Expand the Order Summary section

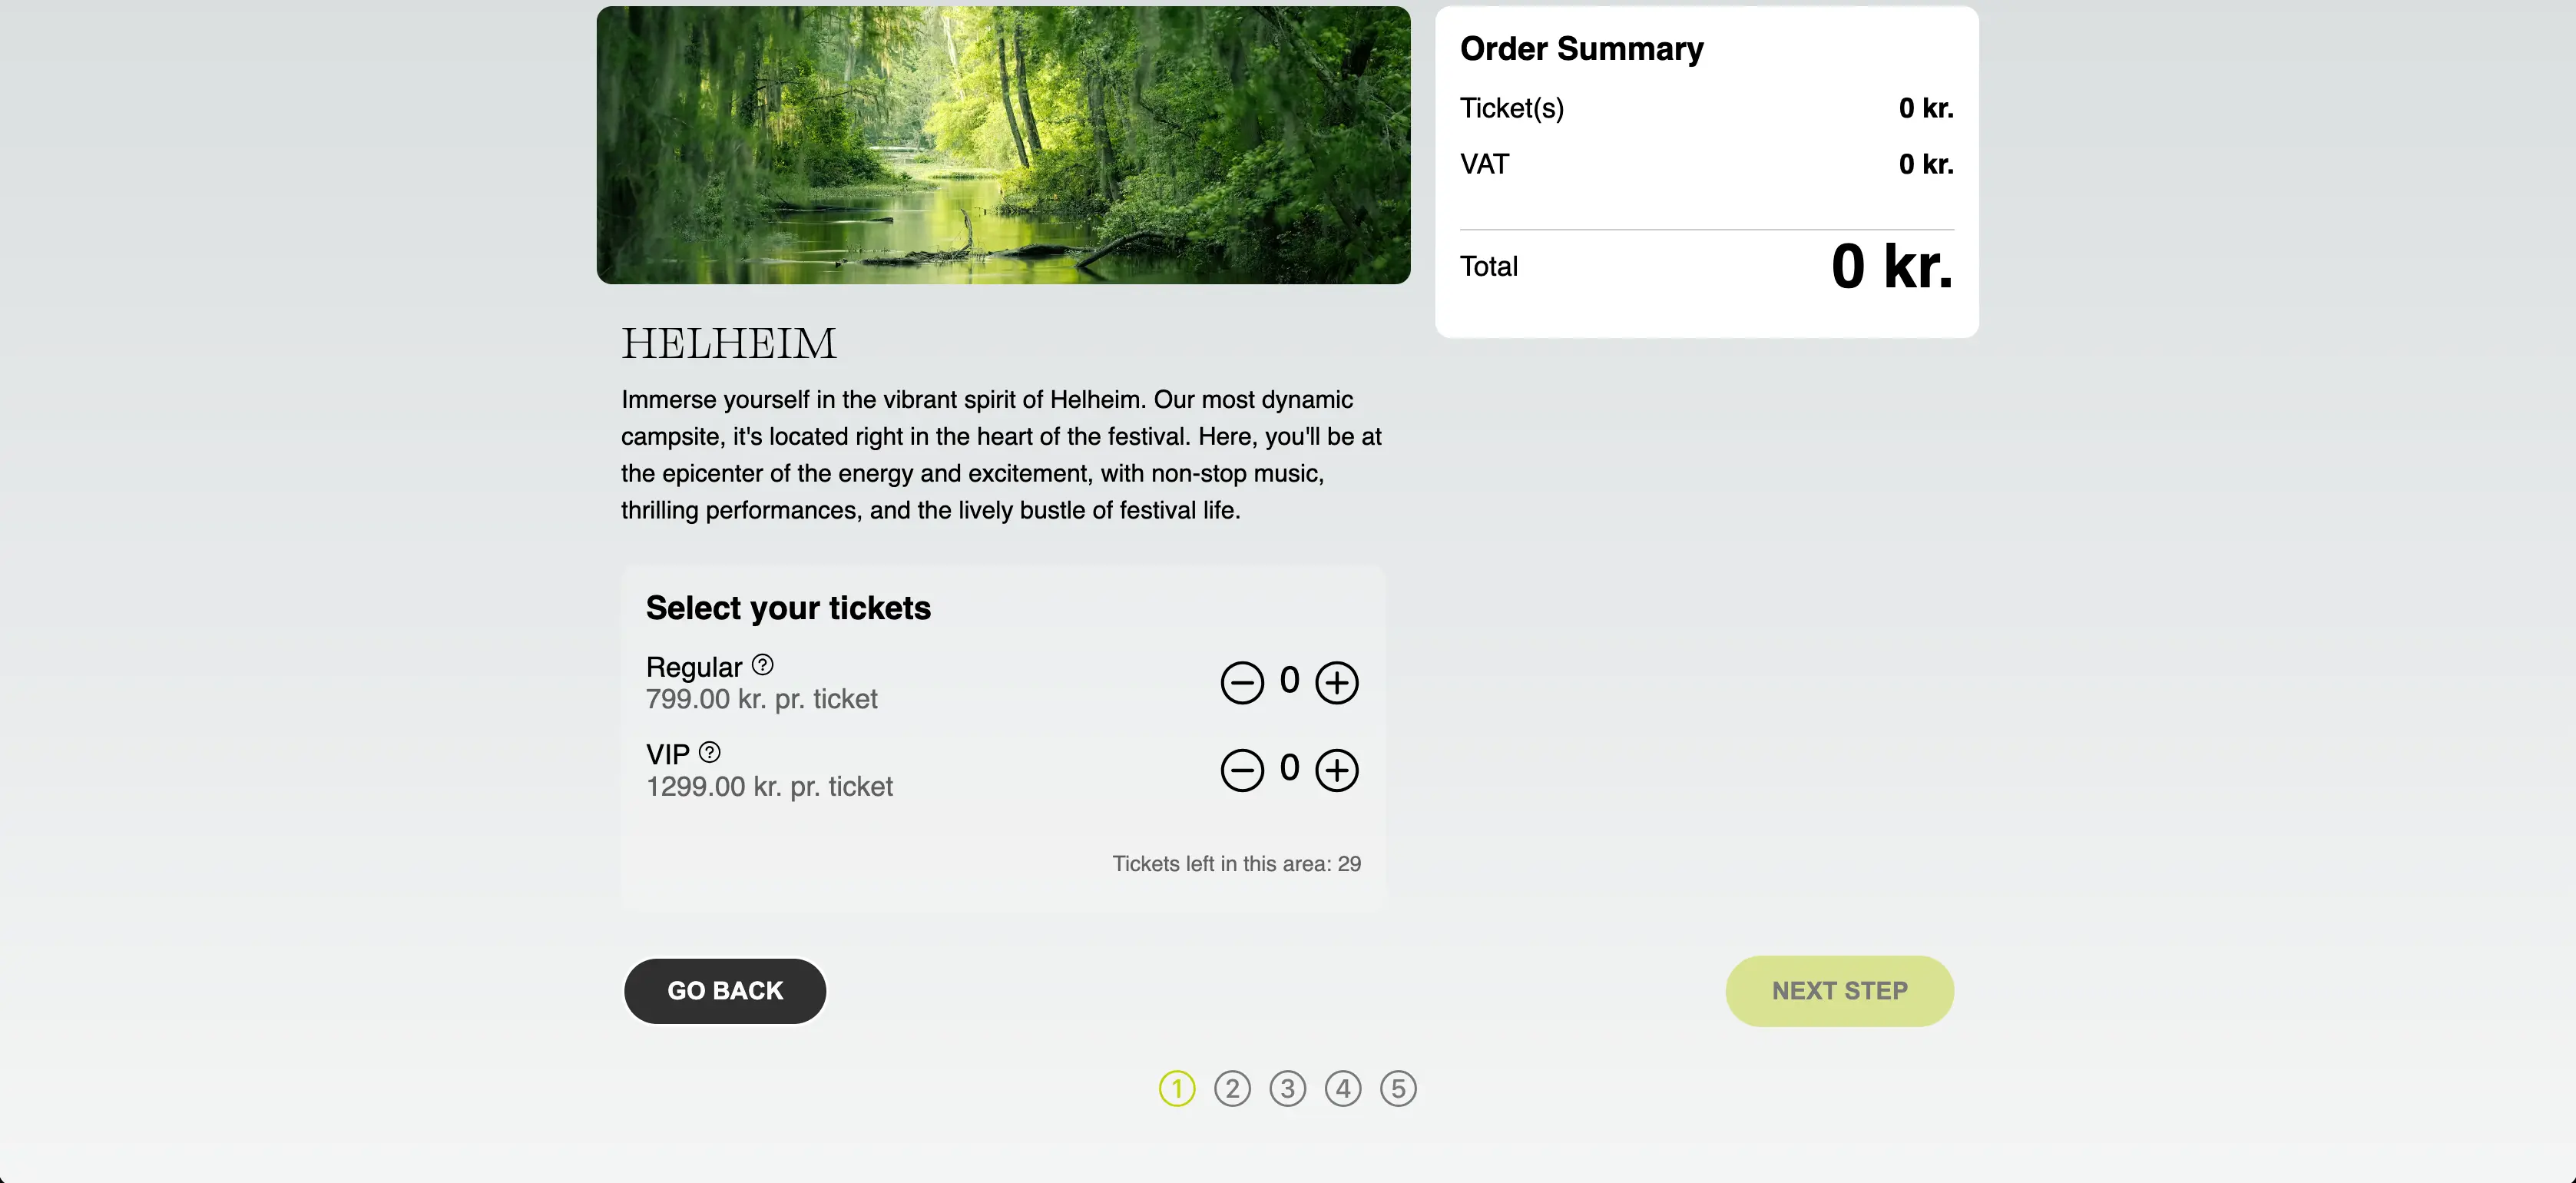pyautogui.click(x=1582, y=48)
